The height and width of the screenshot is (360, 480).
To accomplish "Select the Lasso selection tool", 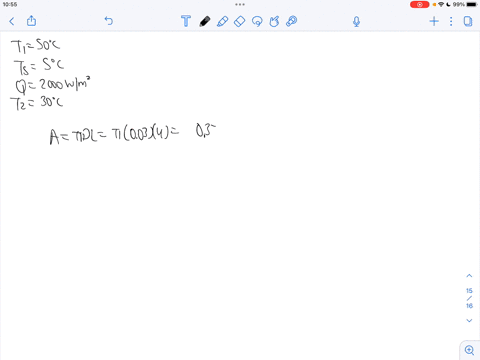I will 257,21.
